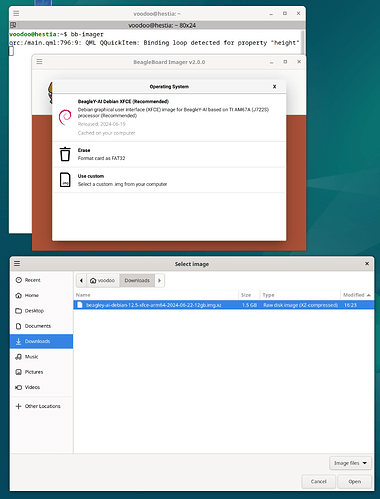The image size is (380, 499).
Task: Click the Debian swirl logo icon
Action: (x=65, y=117)
